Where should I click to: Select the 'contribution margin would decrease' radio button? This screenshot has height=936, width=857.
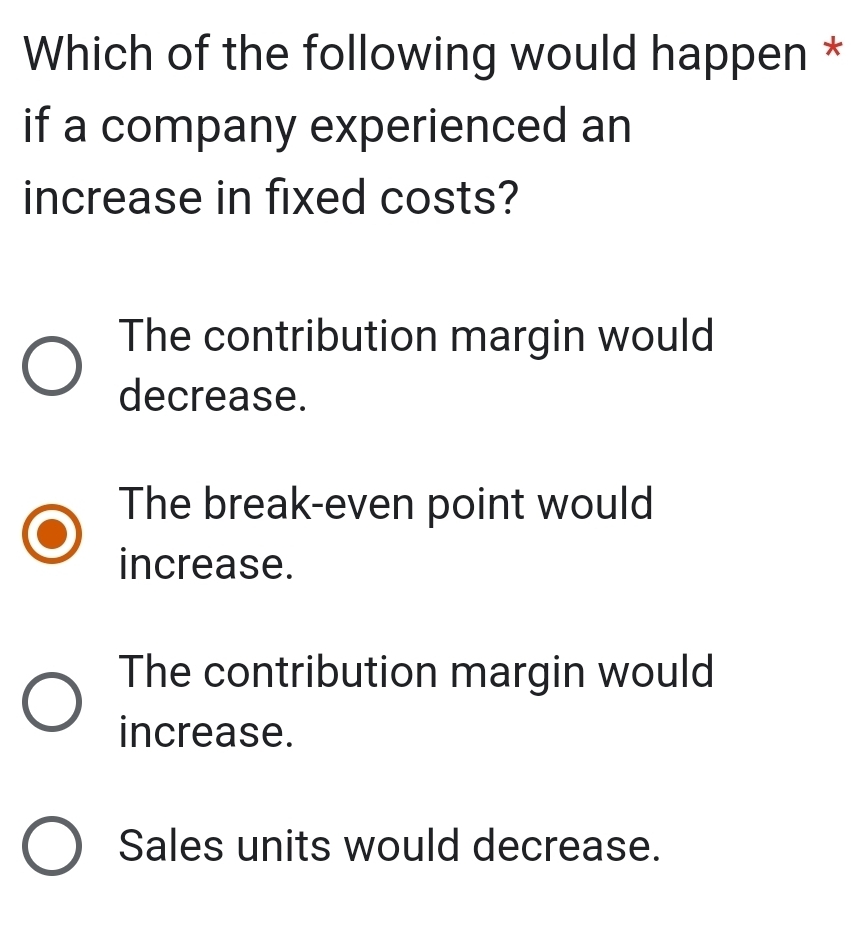pyautogui.click(x=52, y=365)
